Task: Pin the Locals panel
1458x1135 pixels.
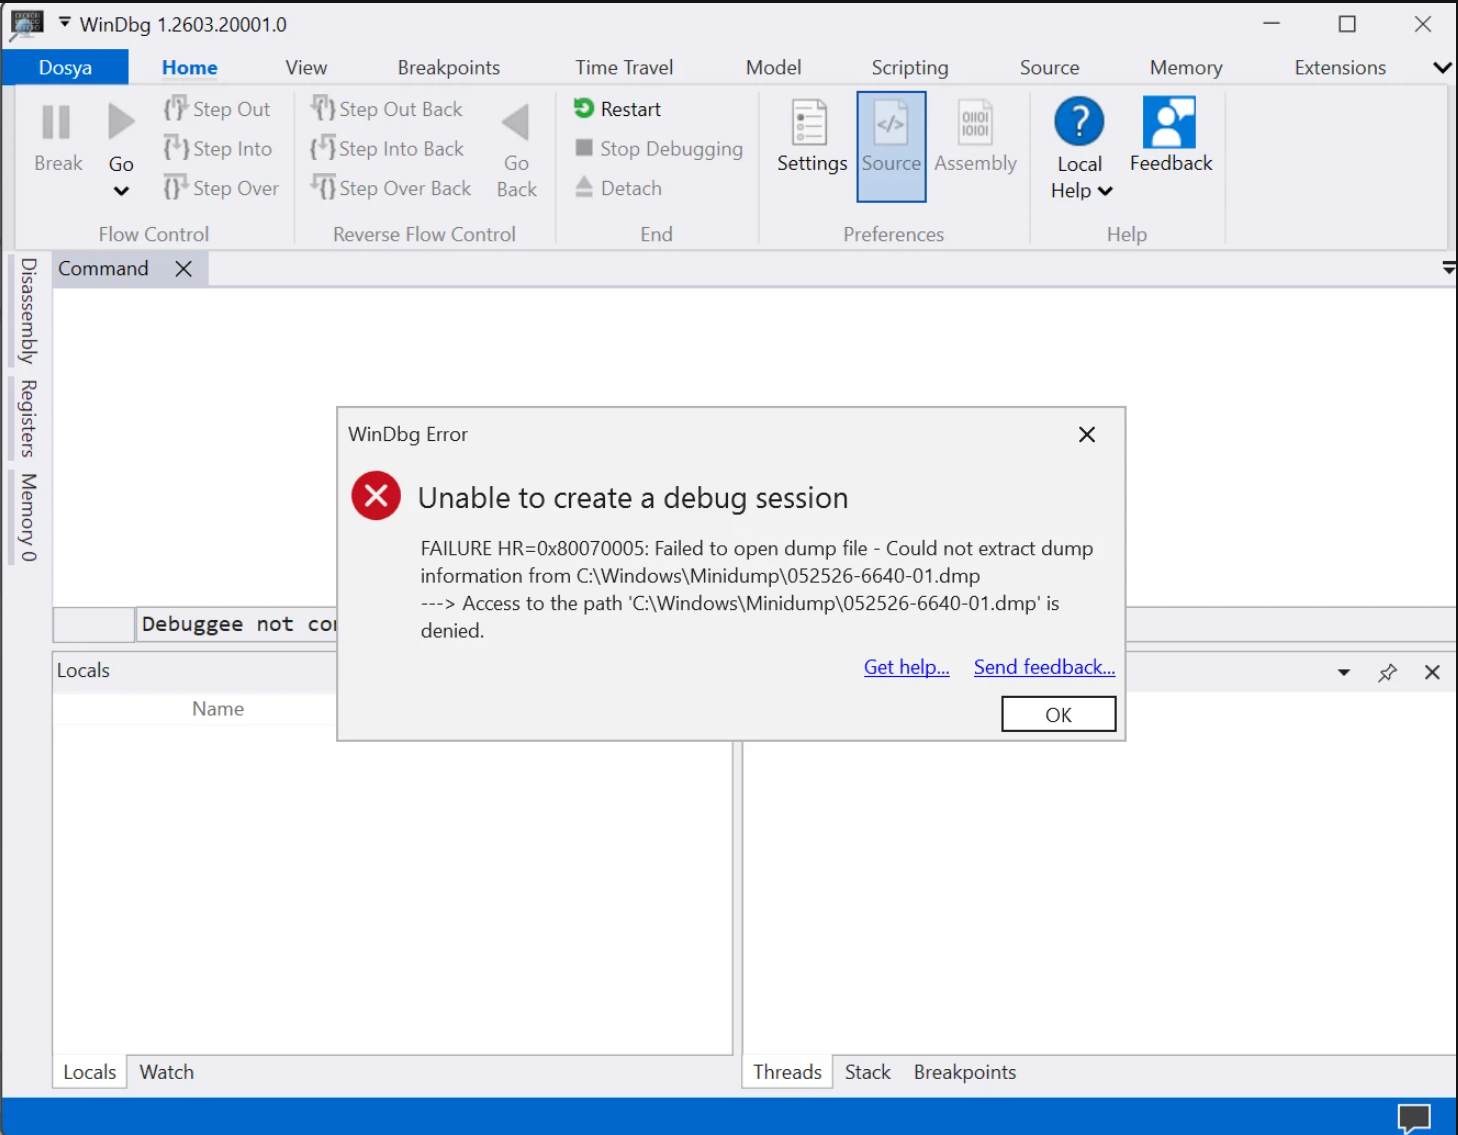Action: [1387, 673]
